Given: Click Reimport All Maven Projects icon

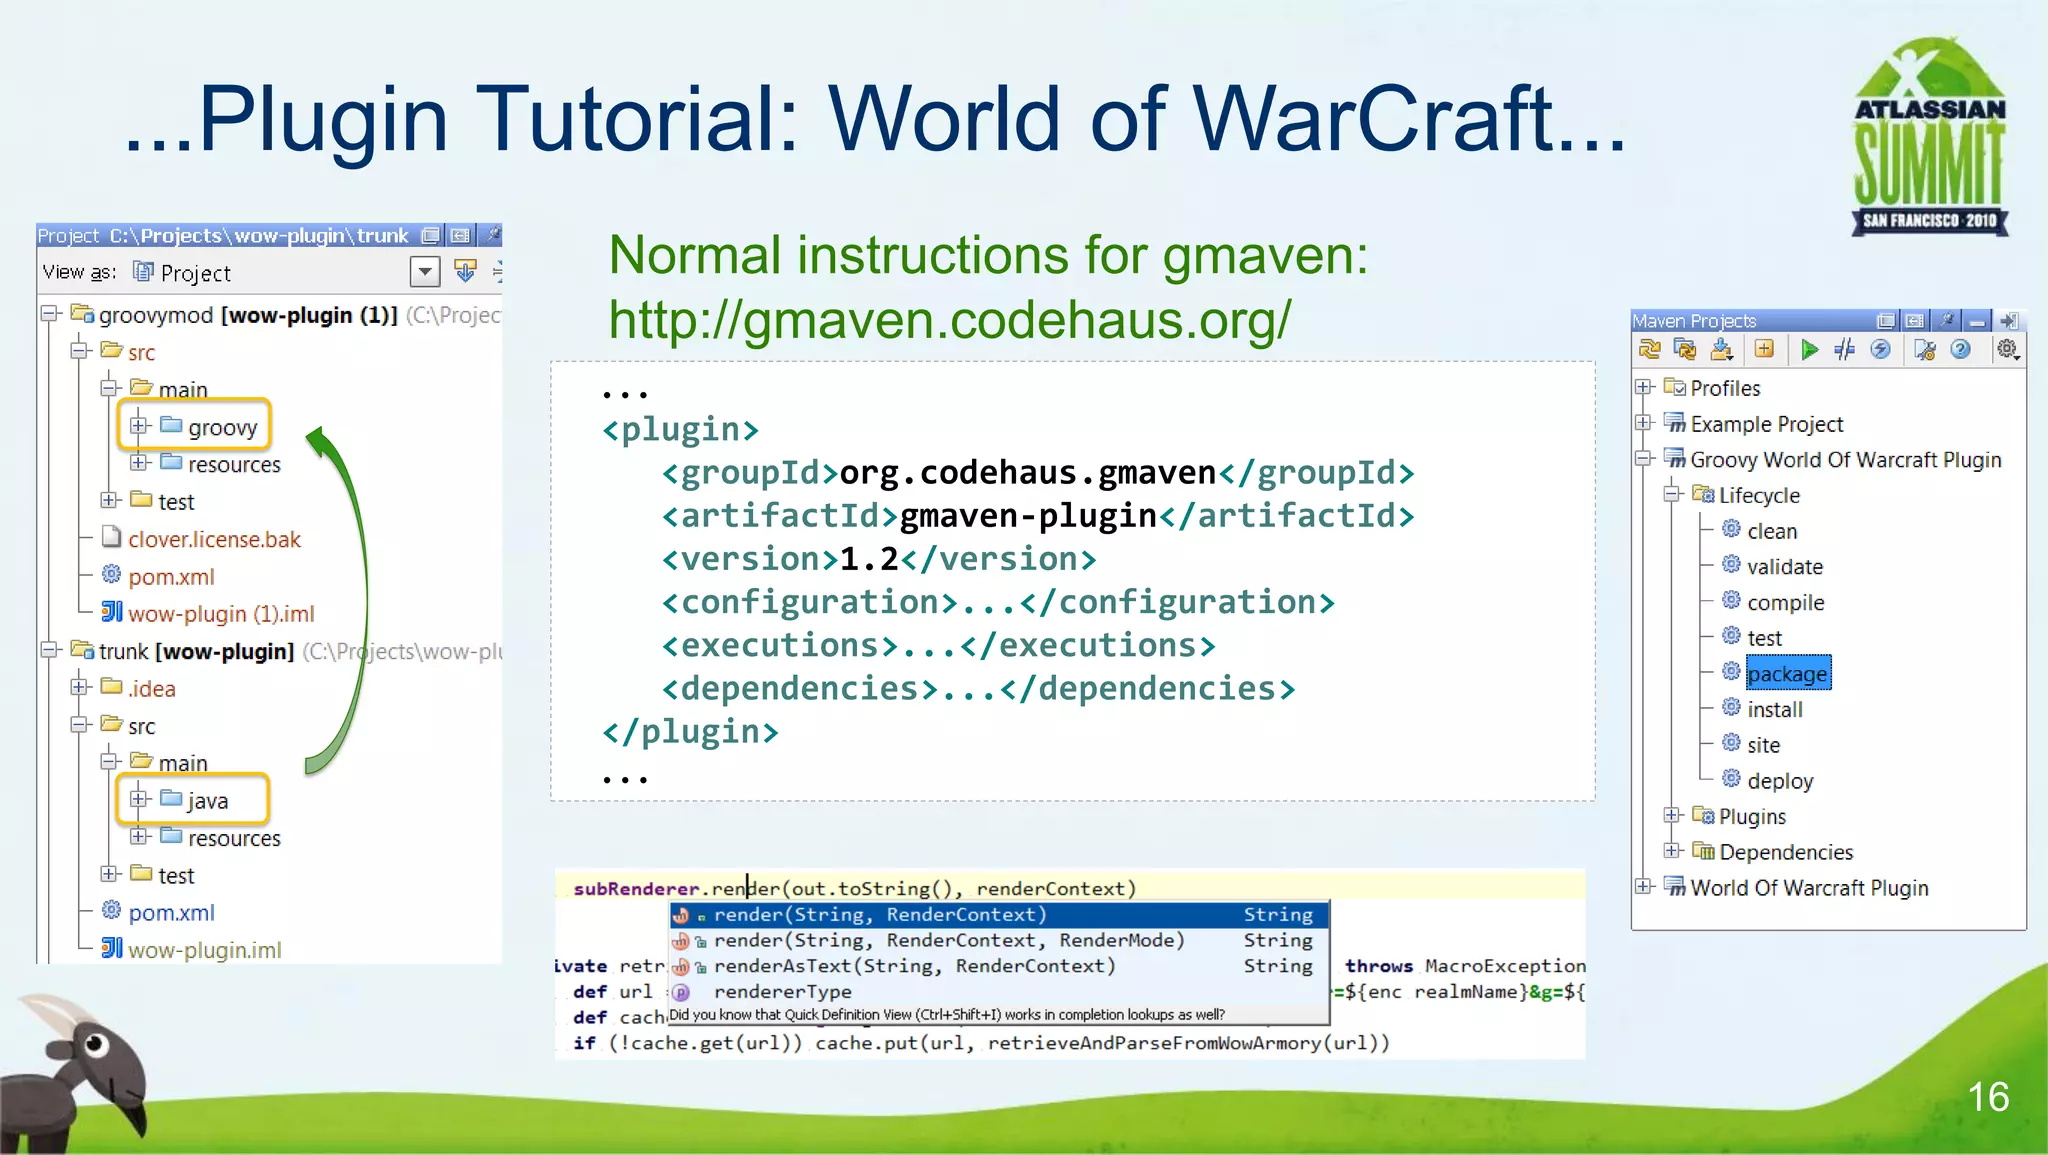Looking at the screenshot, I should coord(1649,350).
